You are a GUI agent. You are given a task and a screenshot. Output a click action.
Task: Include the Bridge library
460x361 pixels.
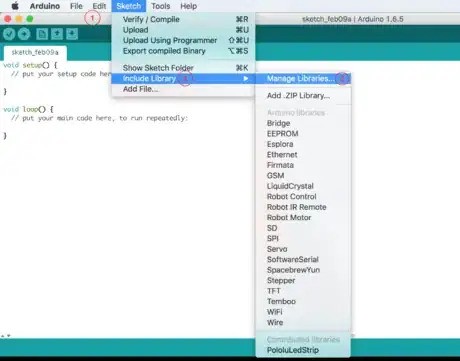point(303,123)
